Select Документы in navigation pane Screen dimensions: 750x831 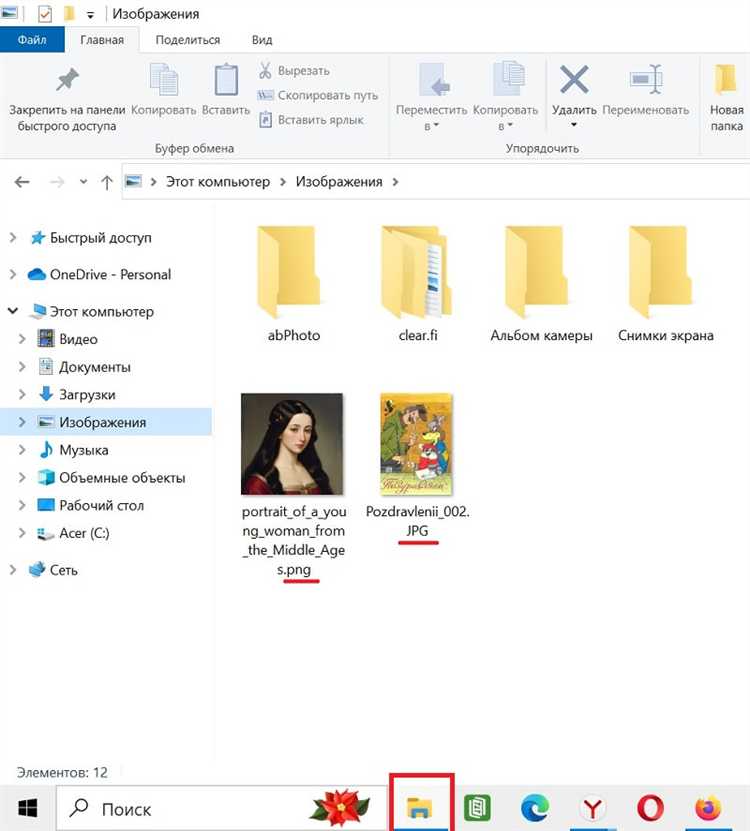click(94, 367)
